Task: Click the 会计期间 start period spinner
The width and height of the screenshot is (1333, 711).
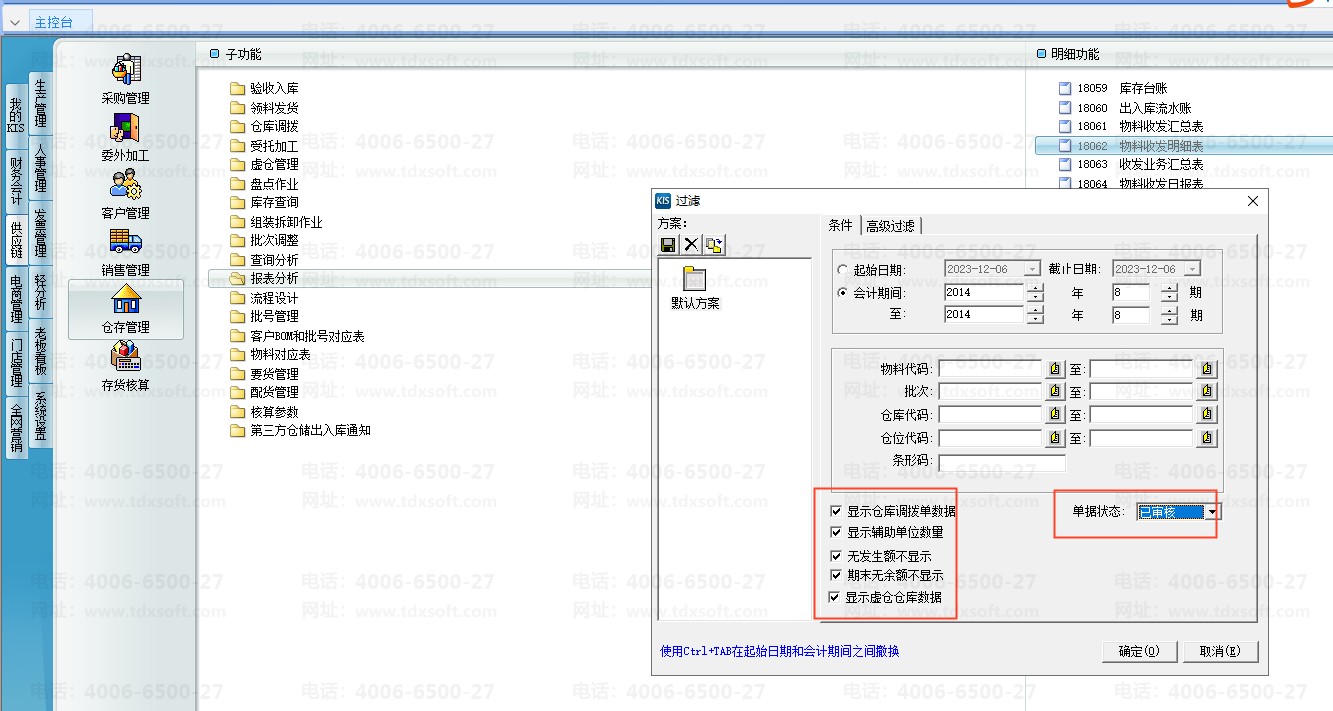Action: click(x=1170, y=293)
